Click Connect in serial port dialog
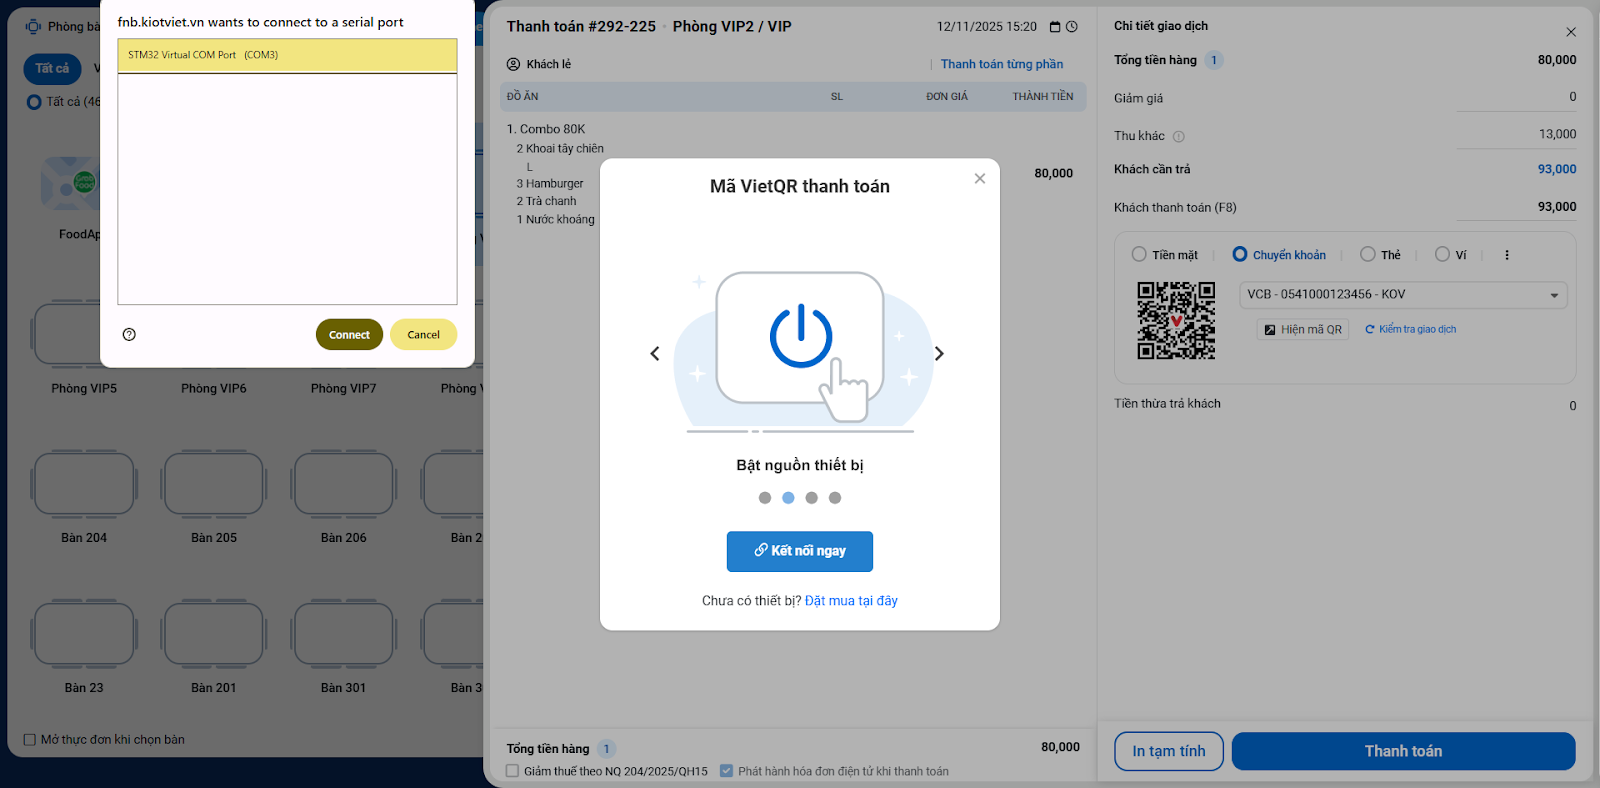The image size is (1600, 788). coord(349,335)
